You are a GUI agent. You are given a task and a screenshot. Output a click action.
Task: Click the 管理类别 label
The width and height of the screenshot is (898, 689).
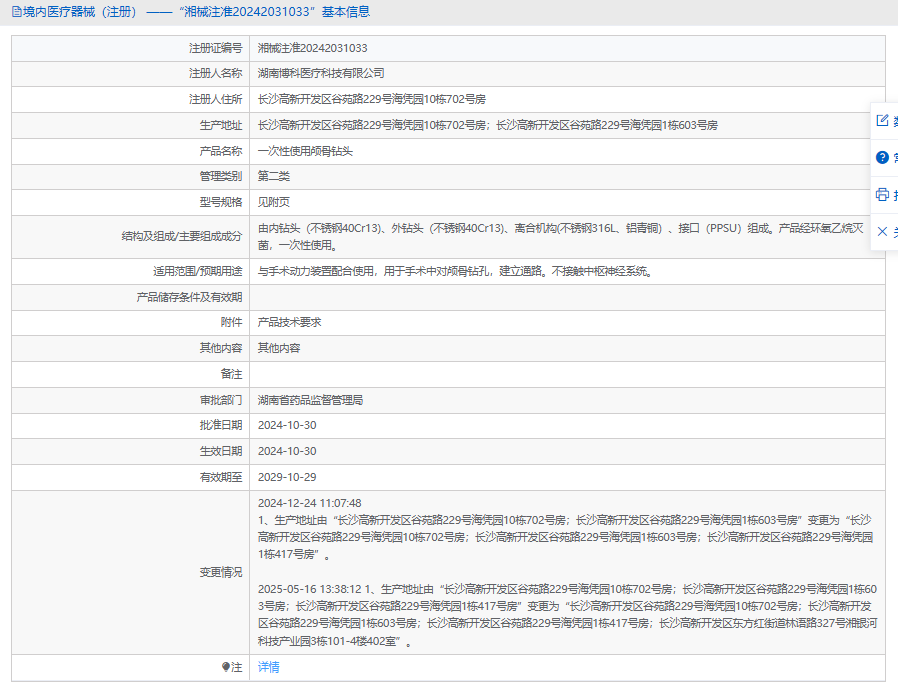click(x=221, y=176)
